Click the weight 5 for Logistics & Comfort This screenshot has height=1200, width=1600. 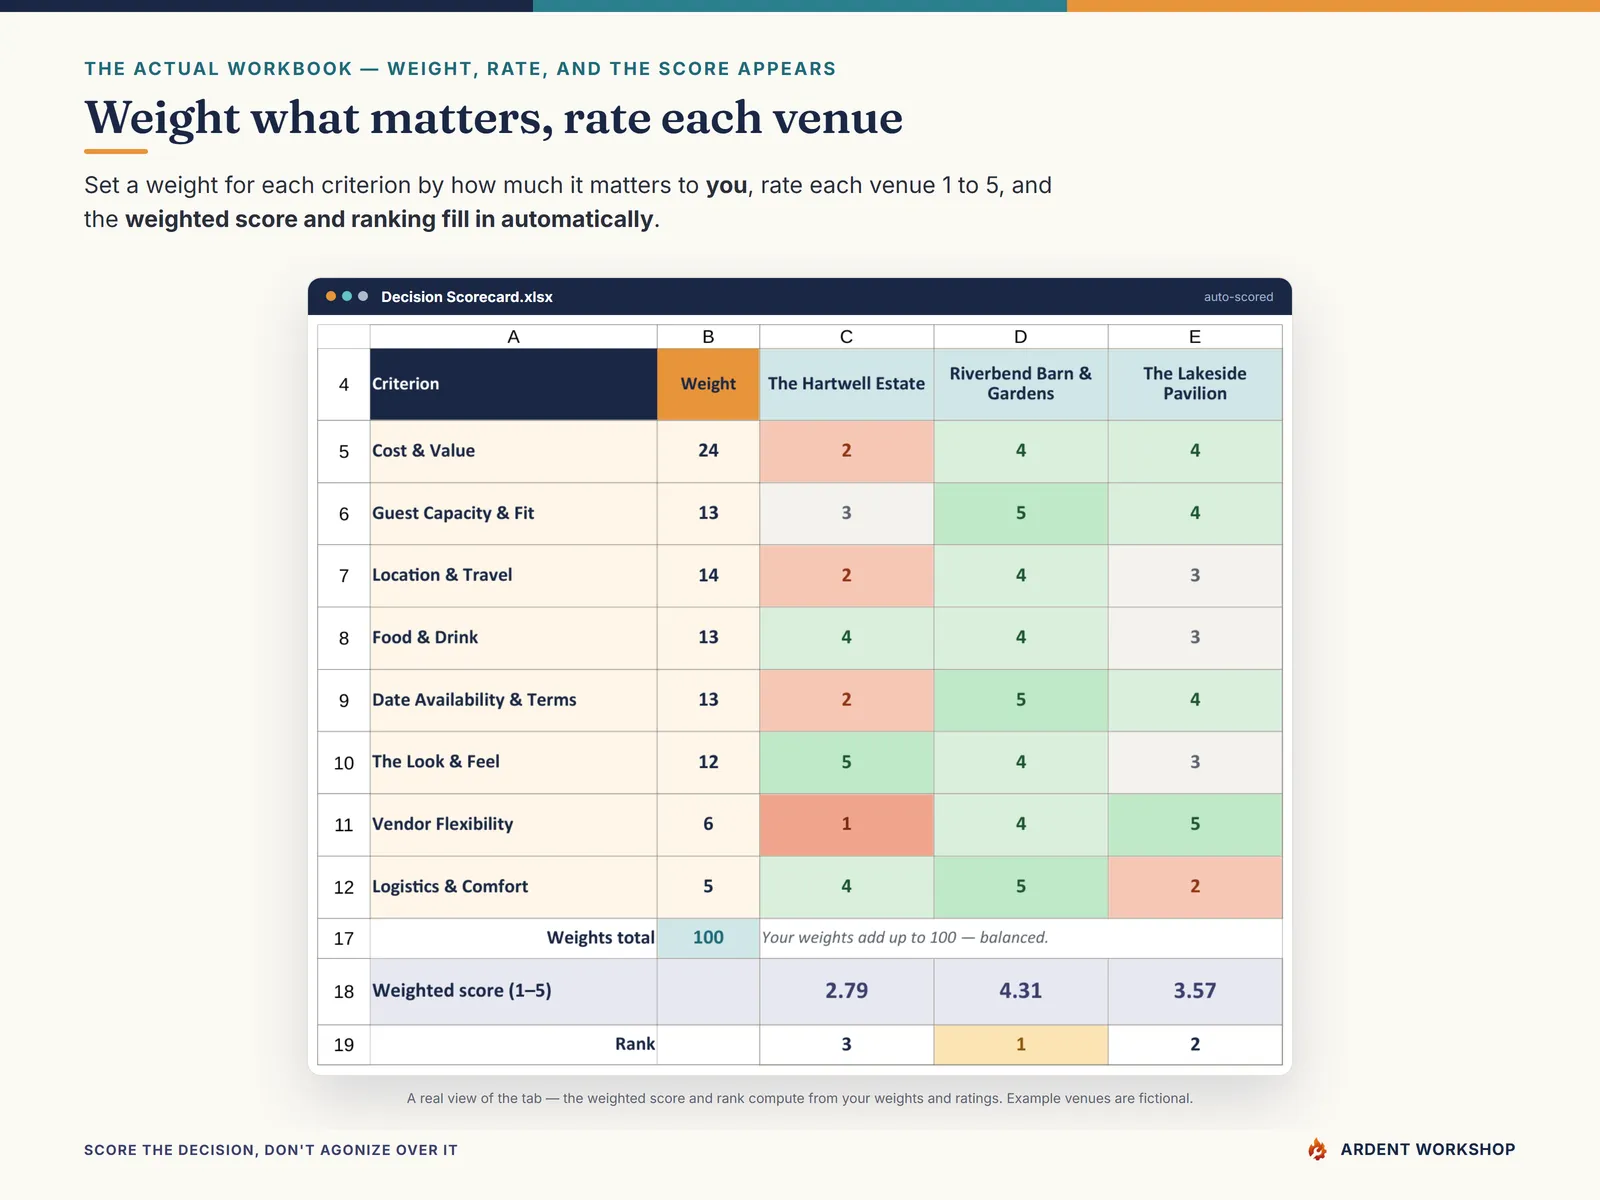[708, 886]
